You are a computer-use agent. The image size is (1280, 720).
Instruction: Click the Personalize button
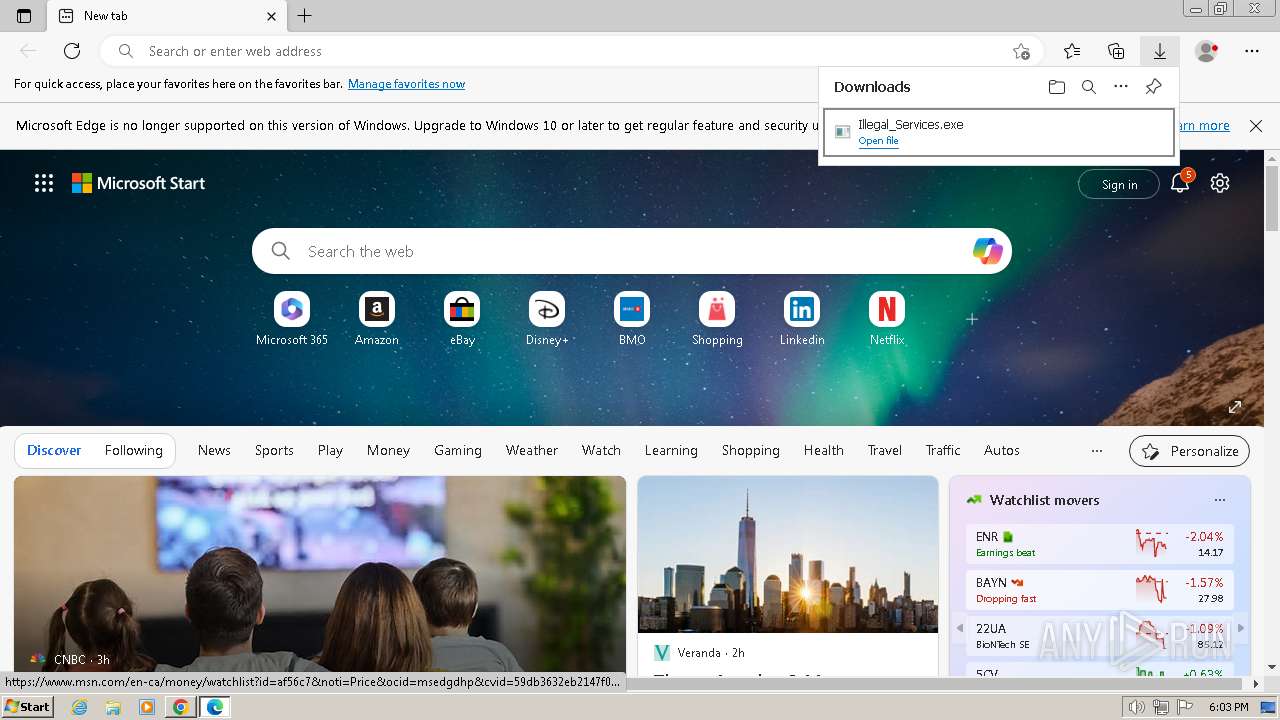pos(1189,451)
